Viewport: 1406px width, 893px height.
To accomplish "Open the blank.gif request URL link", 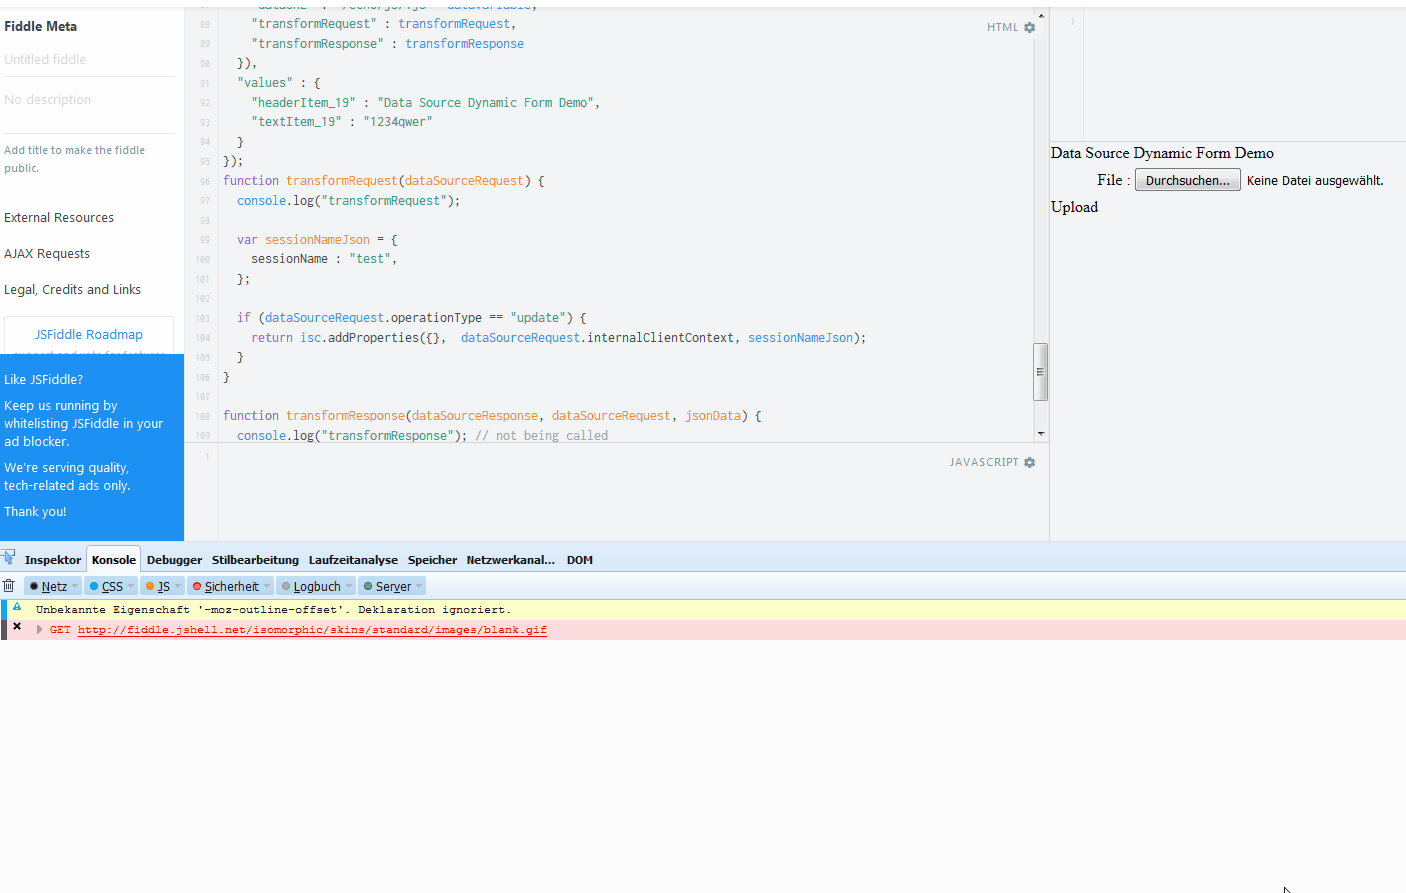I will click(312, 630).
